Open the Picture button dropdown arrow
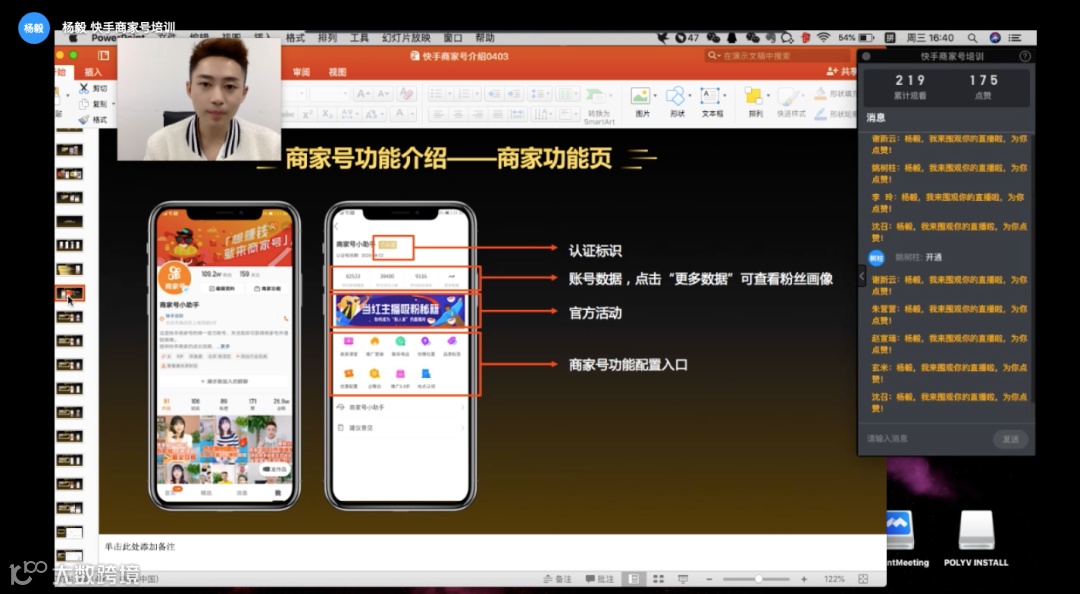The height and width of the screenshot is (594, 1080). point(654,96)
